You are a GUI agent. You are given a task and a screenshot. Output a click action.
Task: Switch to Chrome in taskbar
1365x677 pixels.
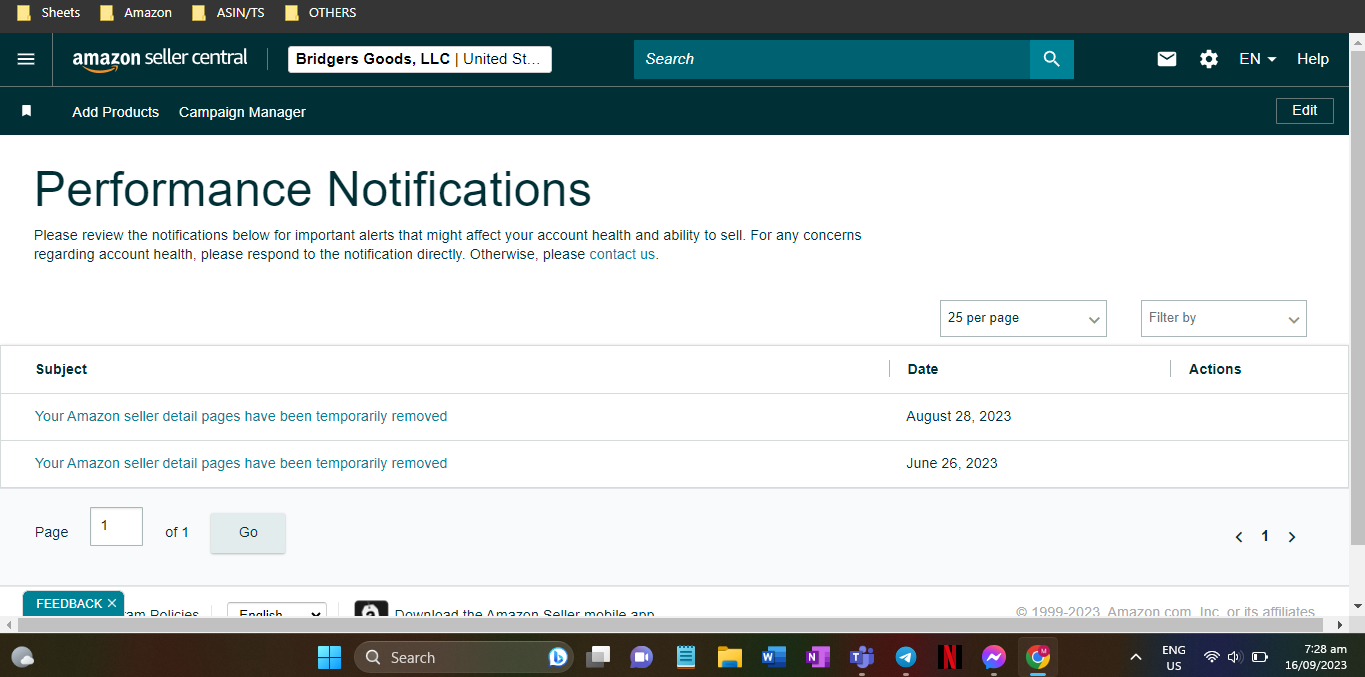coord(1038,657)
